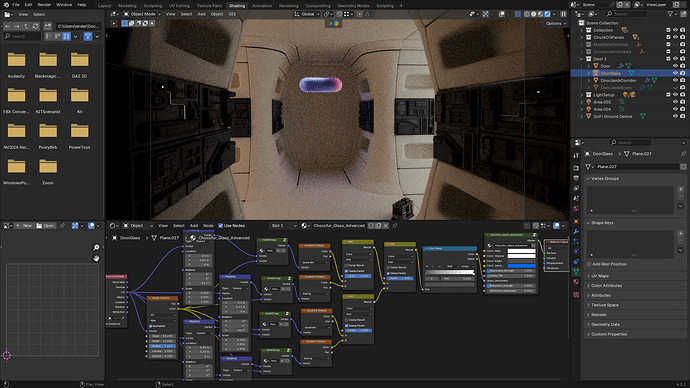Open the Tool properties tab

pos(576,155)
